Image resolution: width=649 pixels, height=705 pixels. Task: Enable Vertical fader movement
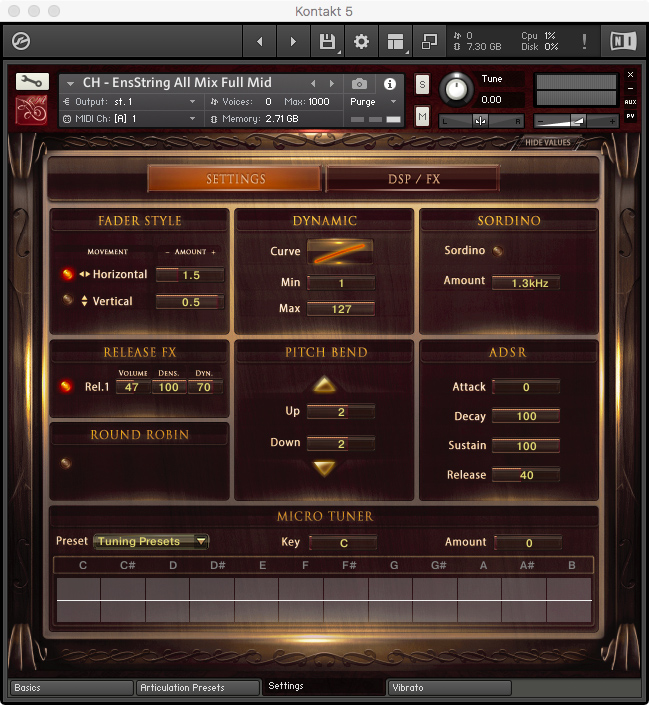[67, 299]
